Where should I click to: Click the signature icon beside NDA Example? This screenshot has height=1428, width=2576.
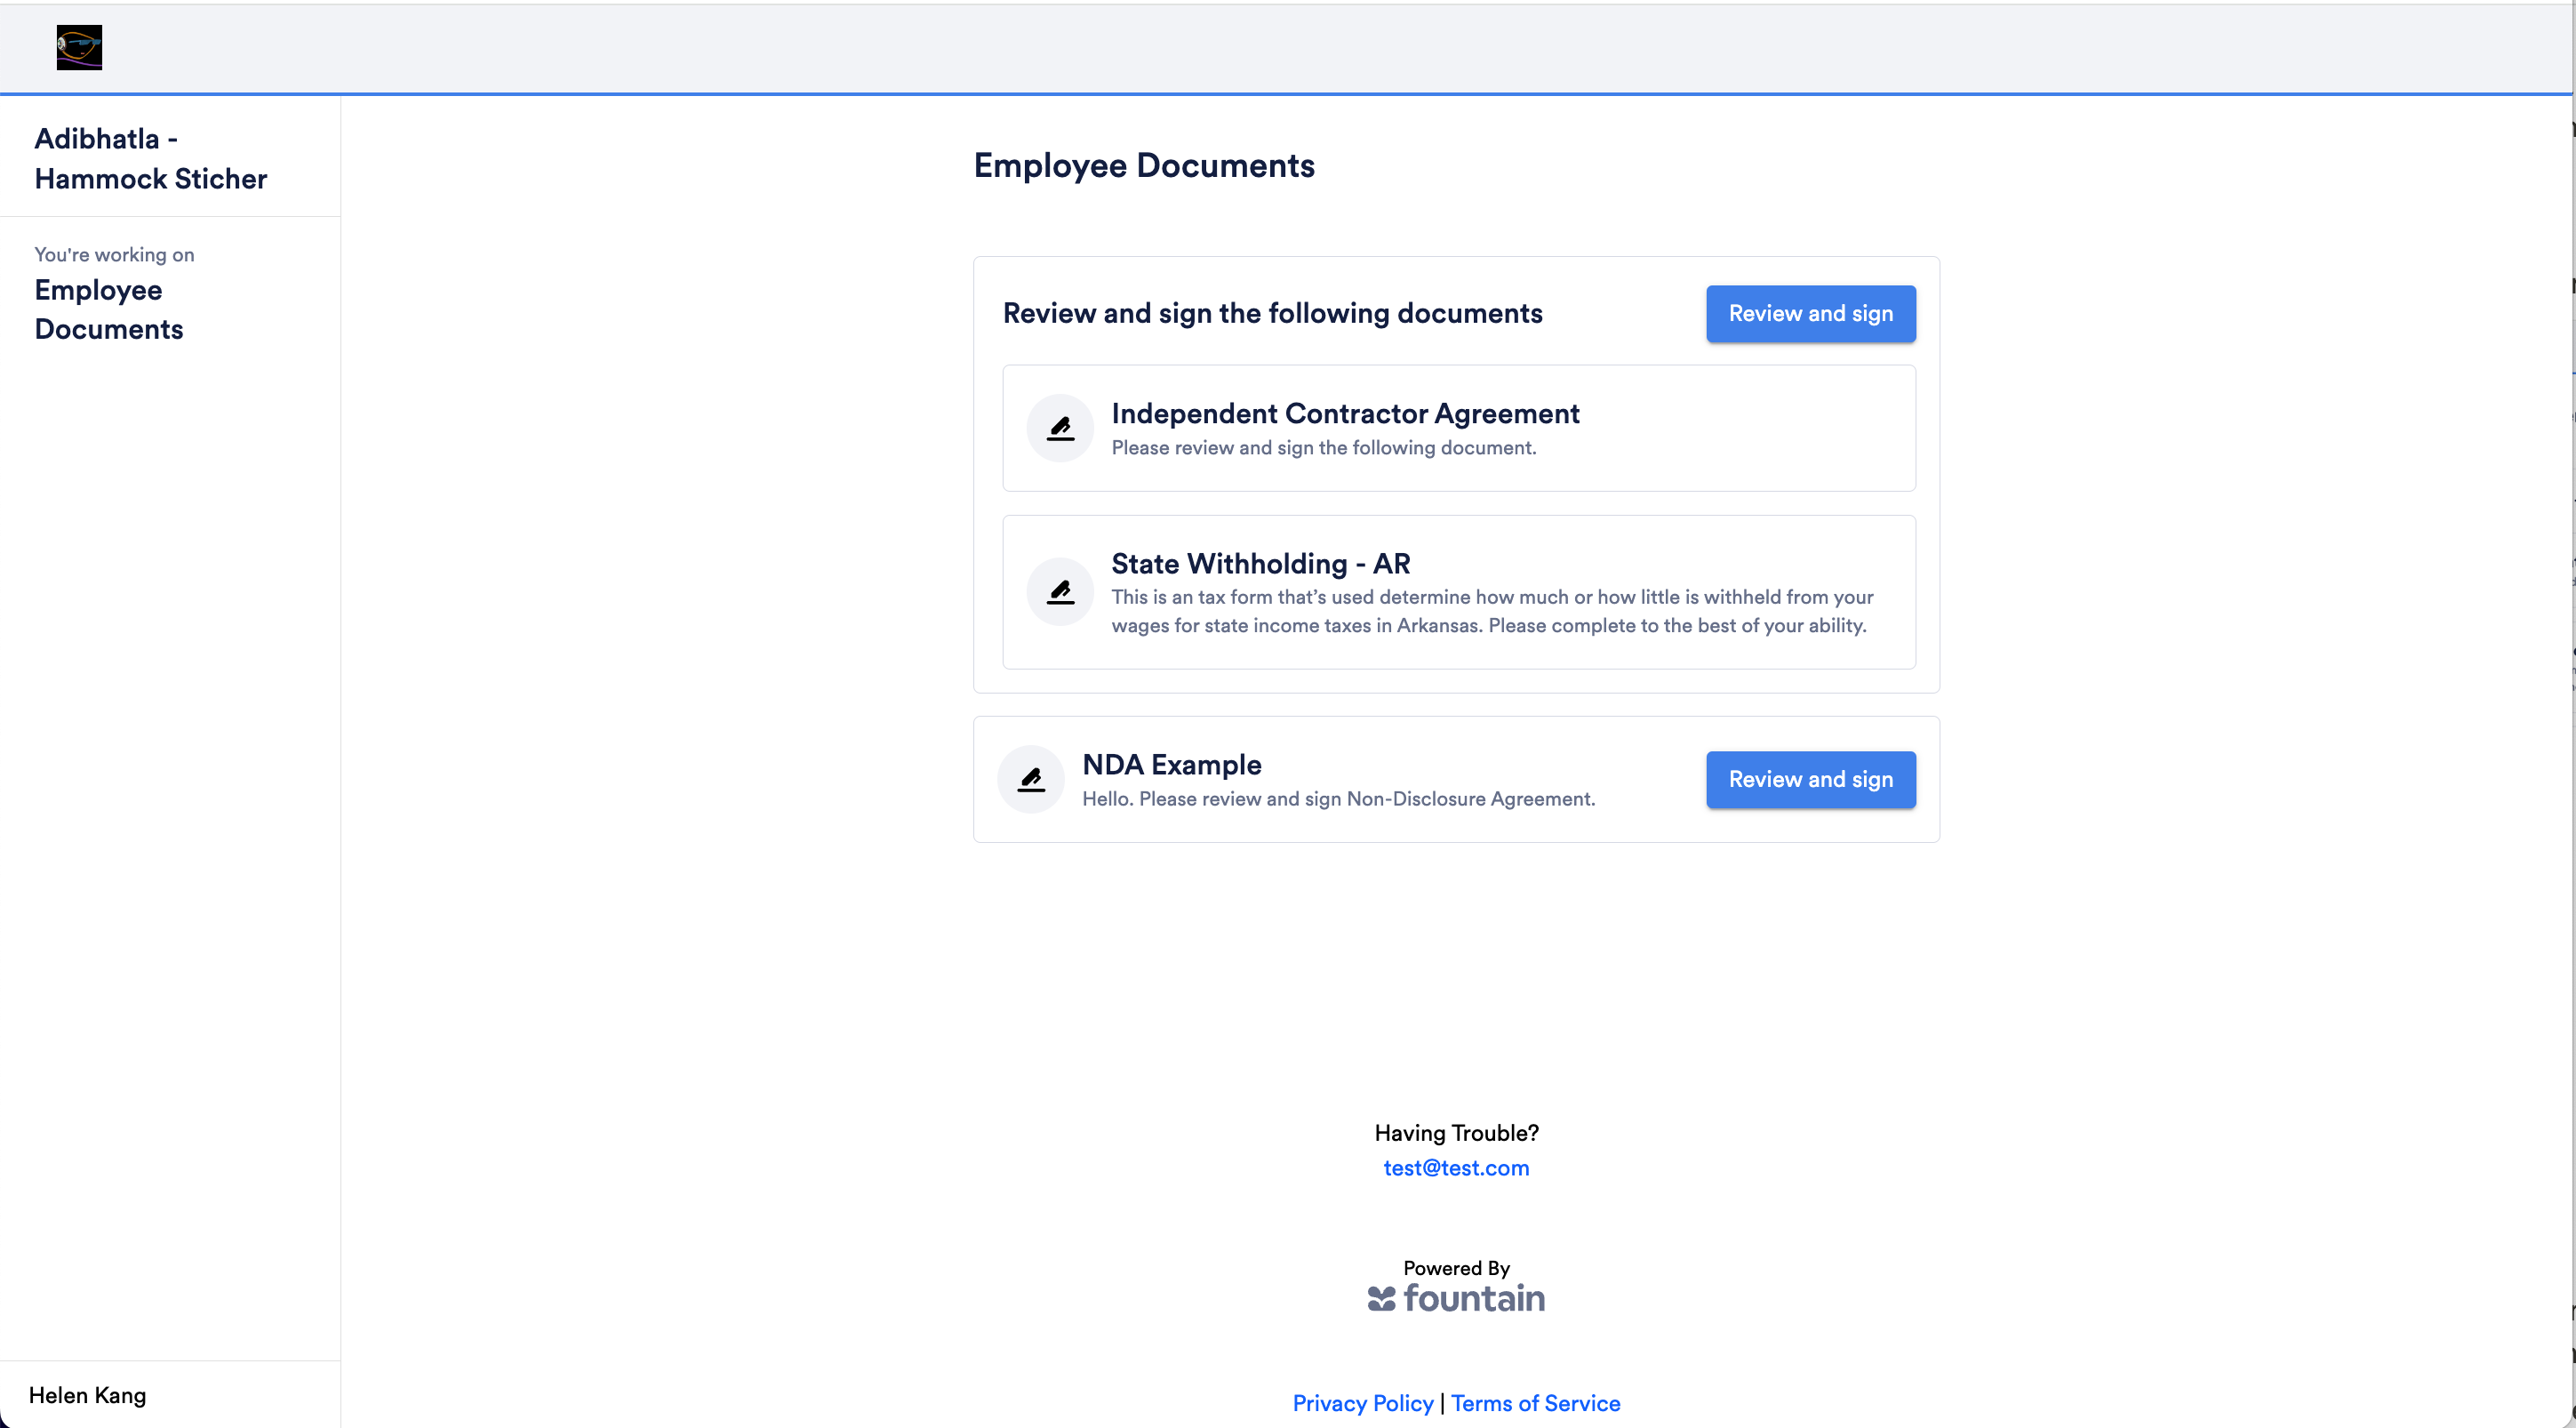[1031, 779]
